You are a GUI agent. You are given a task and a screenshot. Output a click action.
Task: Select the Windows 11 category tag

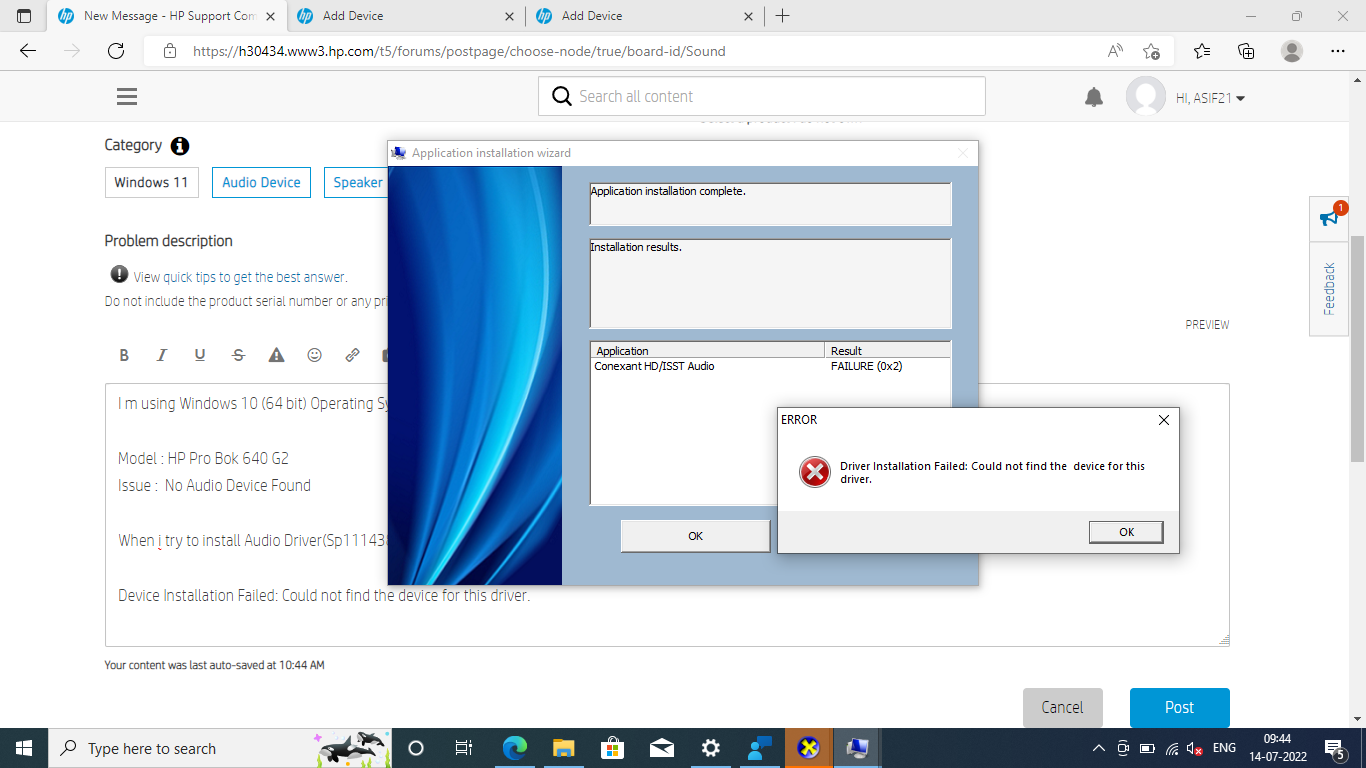pyautogui.click(x=151, y=182)
